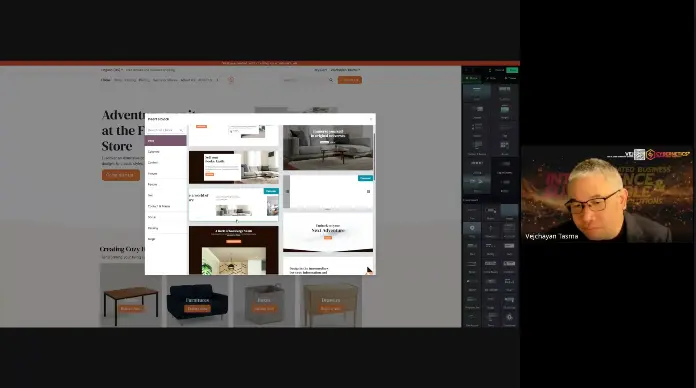Choose the dark brown room block thumbnail
This screenshot has height=388, width=696.
pos(233,250)
